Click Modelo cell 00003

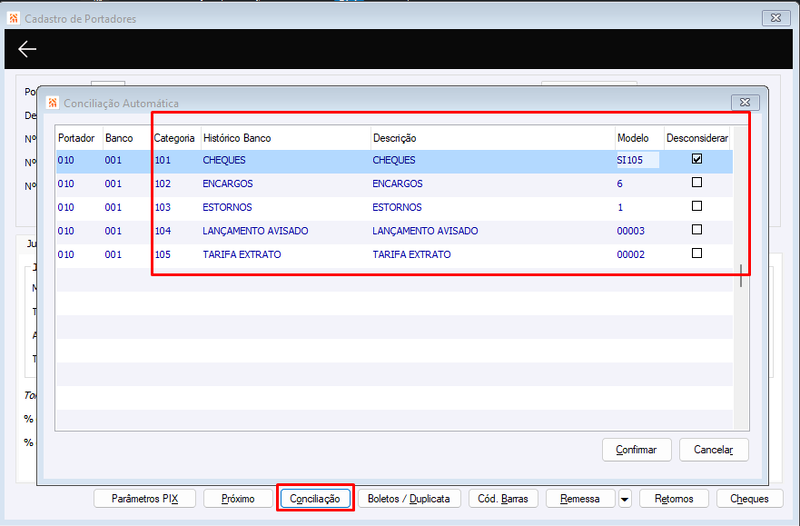[x=631, y=231]
